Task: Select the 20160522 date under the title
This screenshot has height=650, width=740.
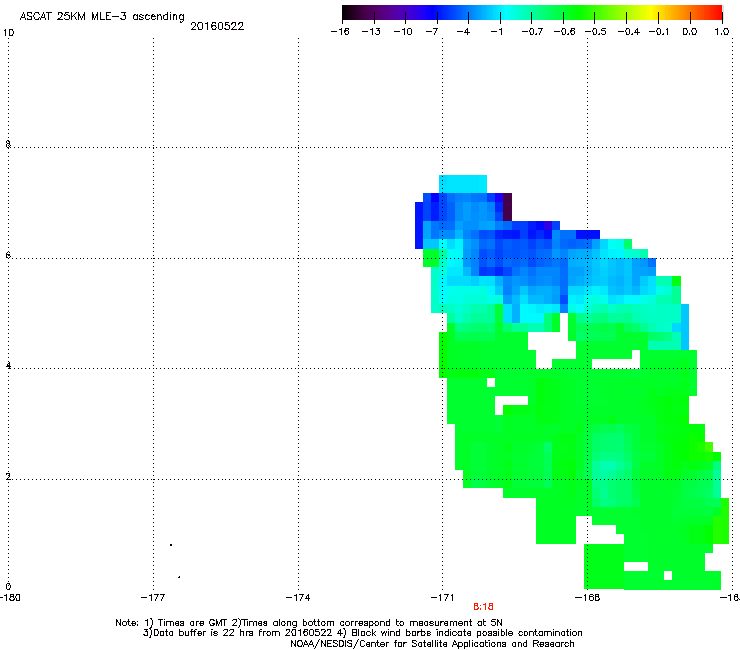Action: coord(217,26)
